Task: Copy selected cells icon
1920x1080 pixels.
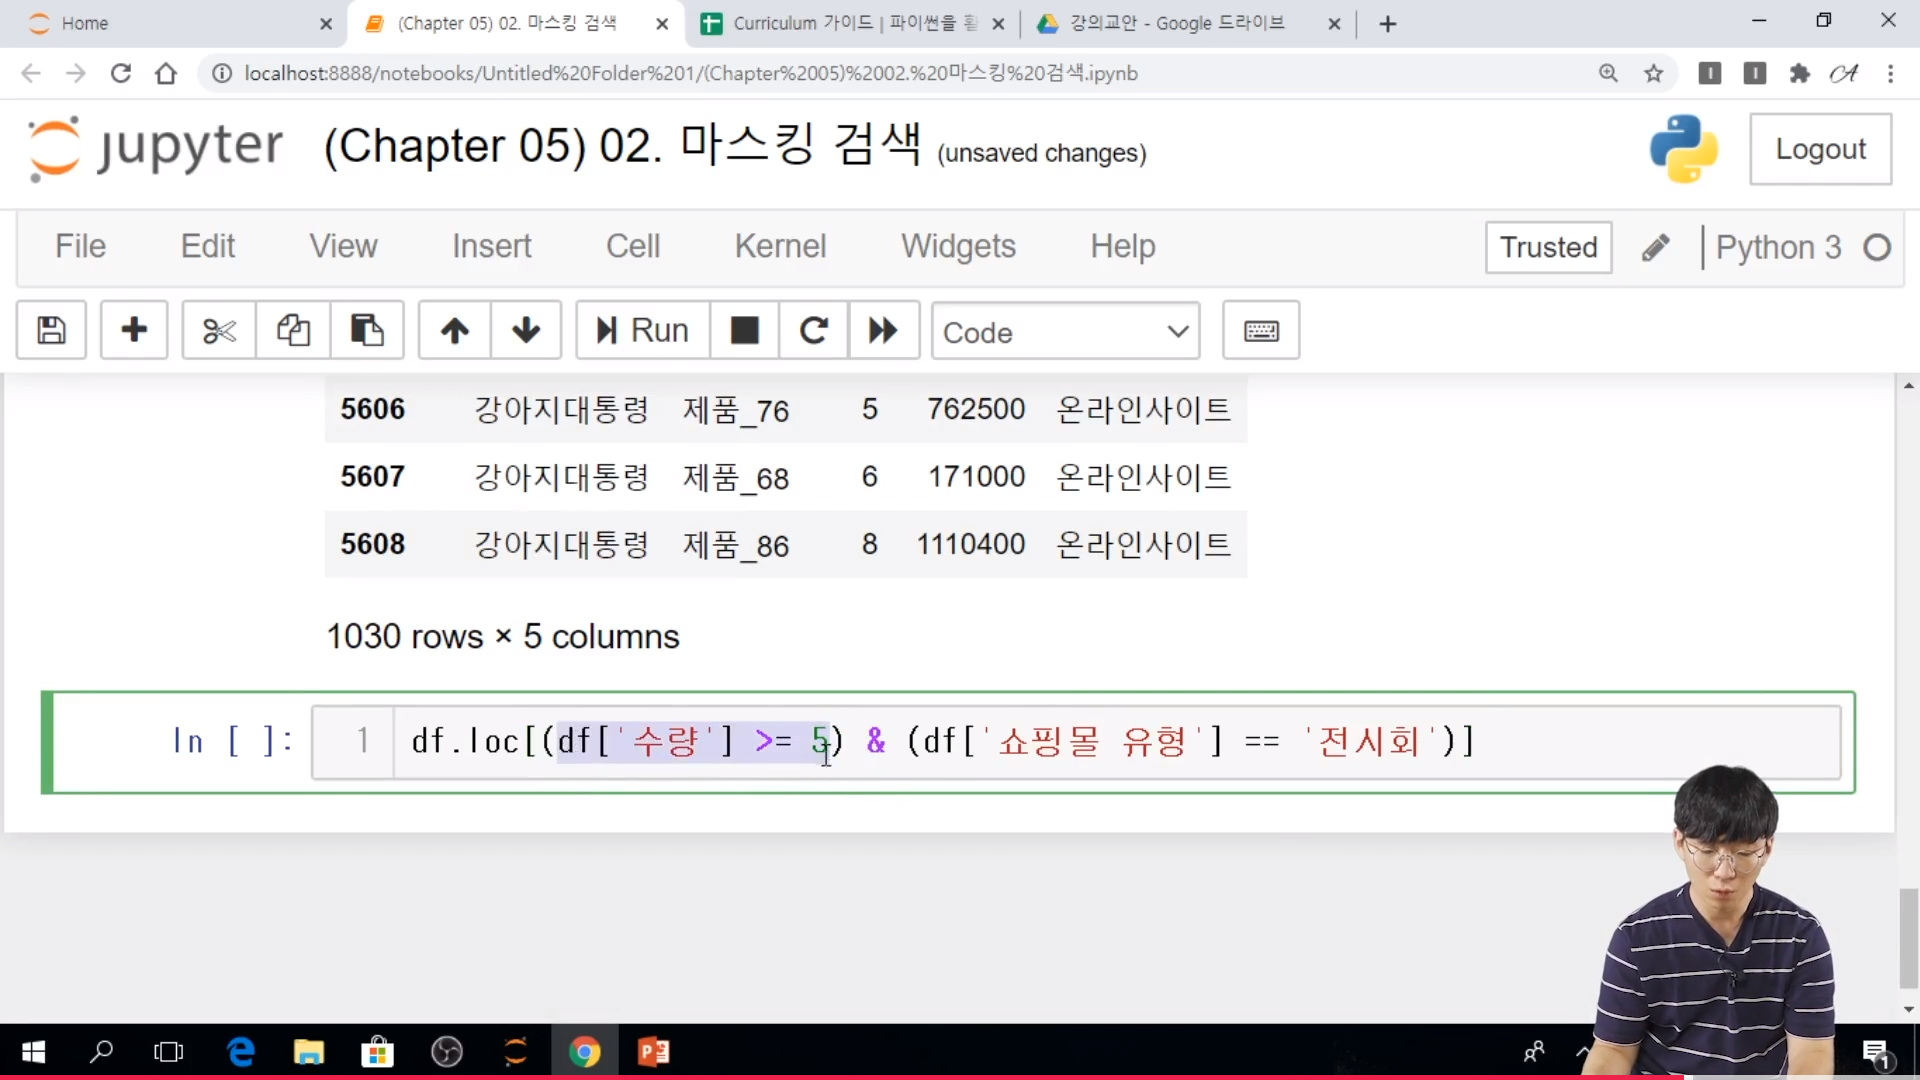Action: pos(293,330)
